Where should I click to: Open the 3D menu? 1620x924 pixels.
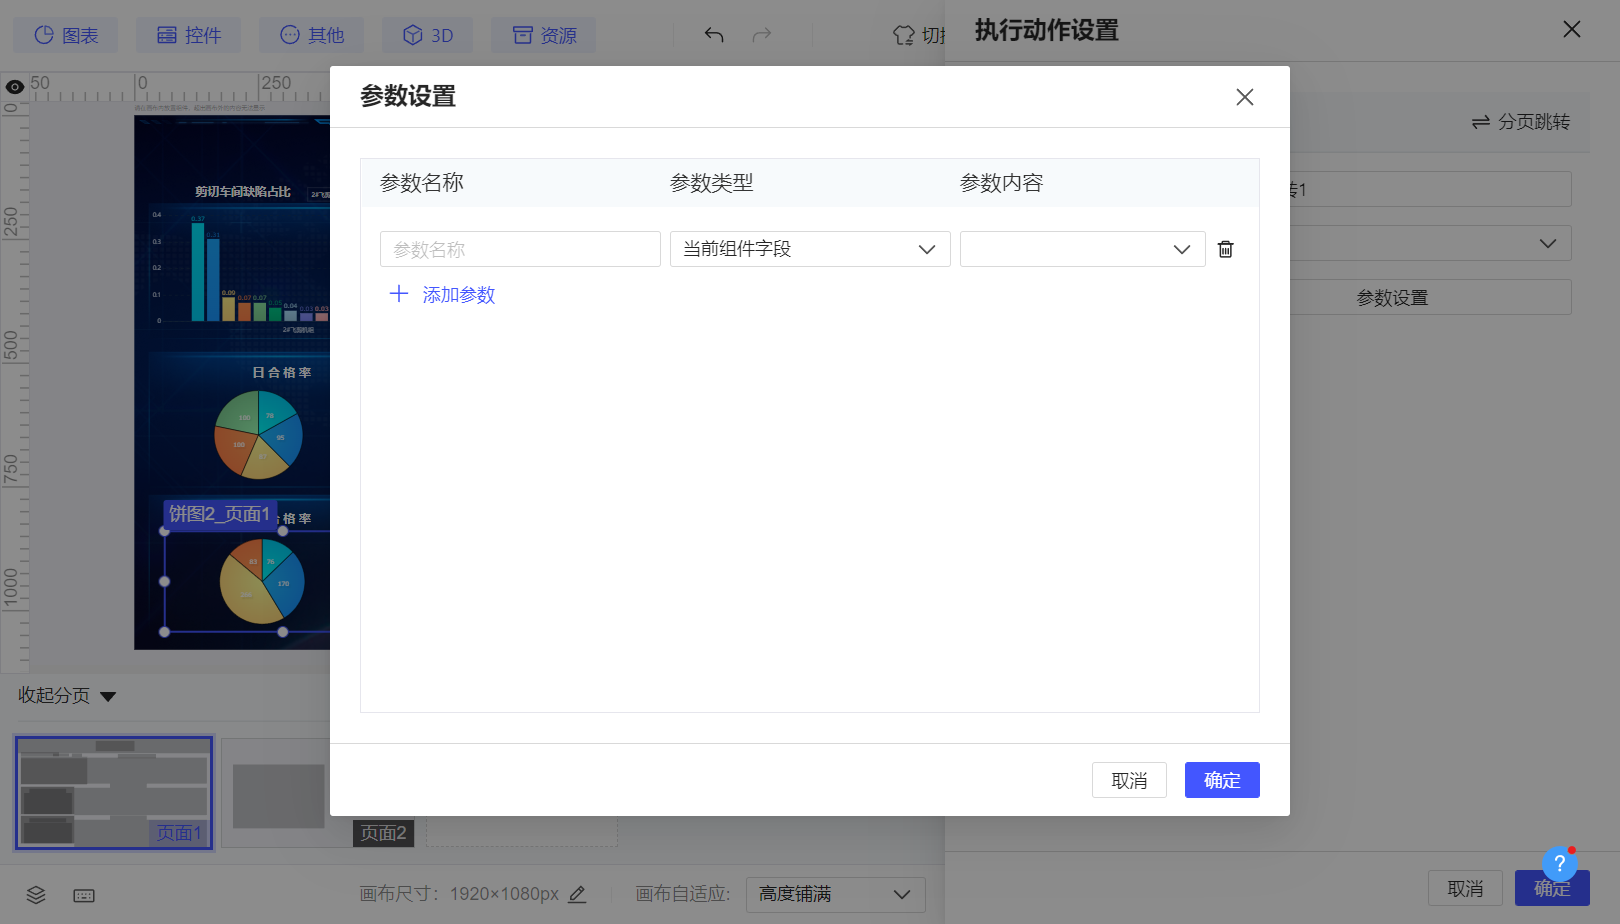428,35
